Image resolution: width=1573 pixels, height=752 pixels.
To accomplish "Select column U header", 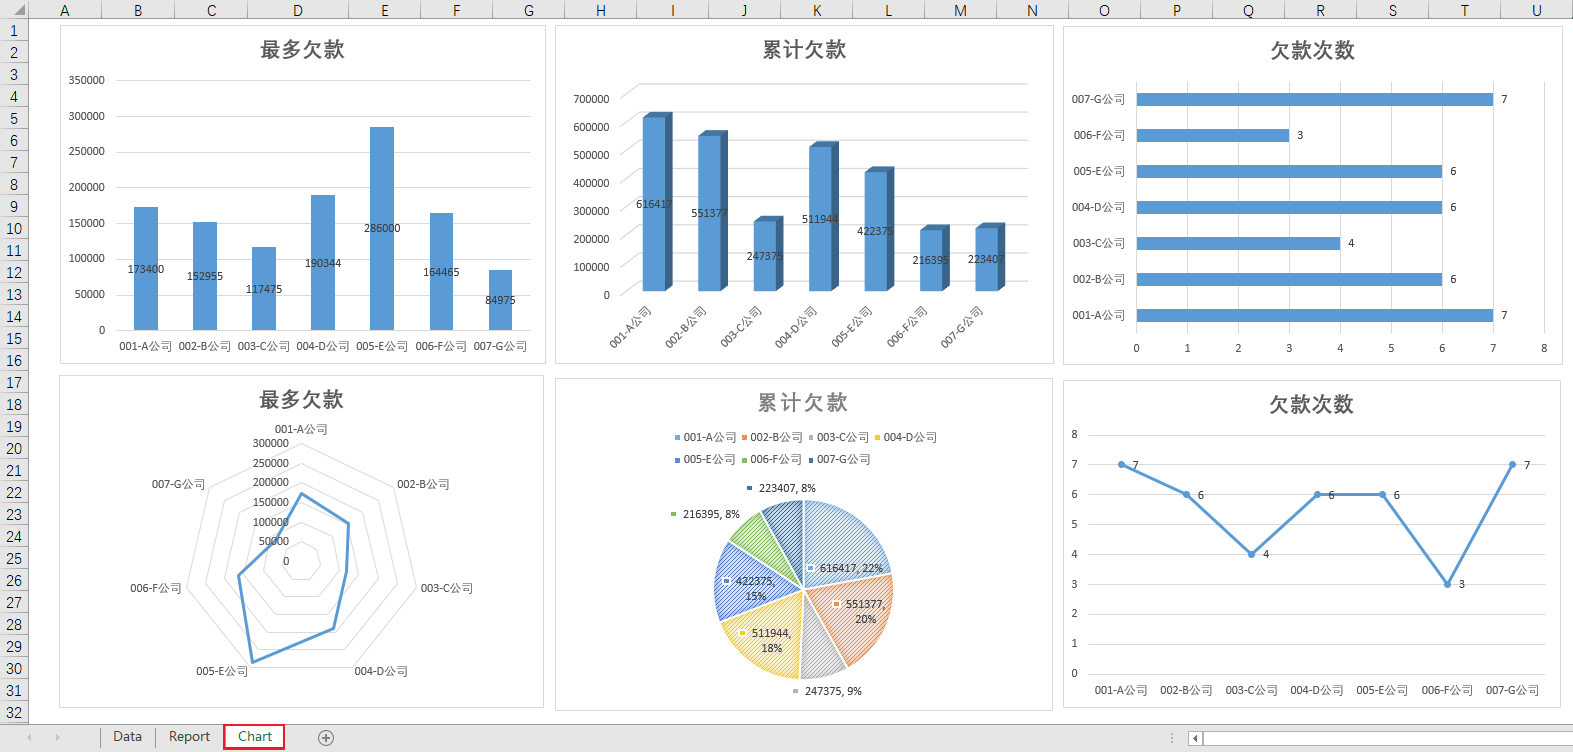I will pyautogui.click(x=1536, y=10).
